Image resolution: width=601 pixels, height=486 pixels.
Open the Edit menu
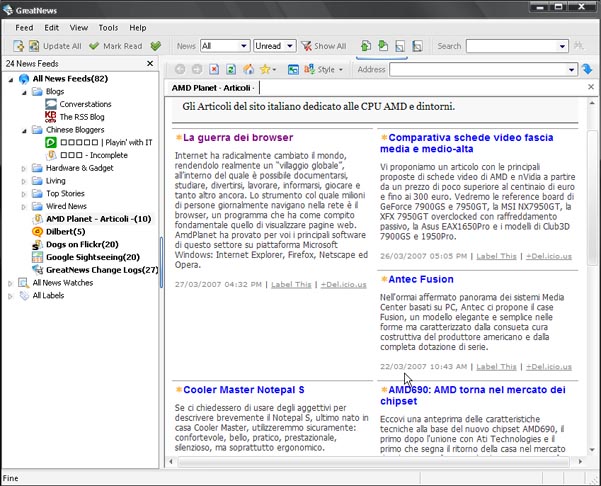(51, 28)
